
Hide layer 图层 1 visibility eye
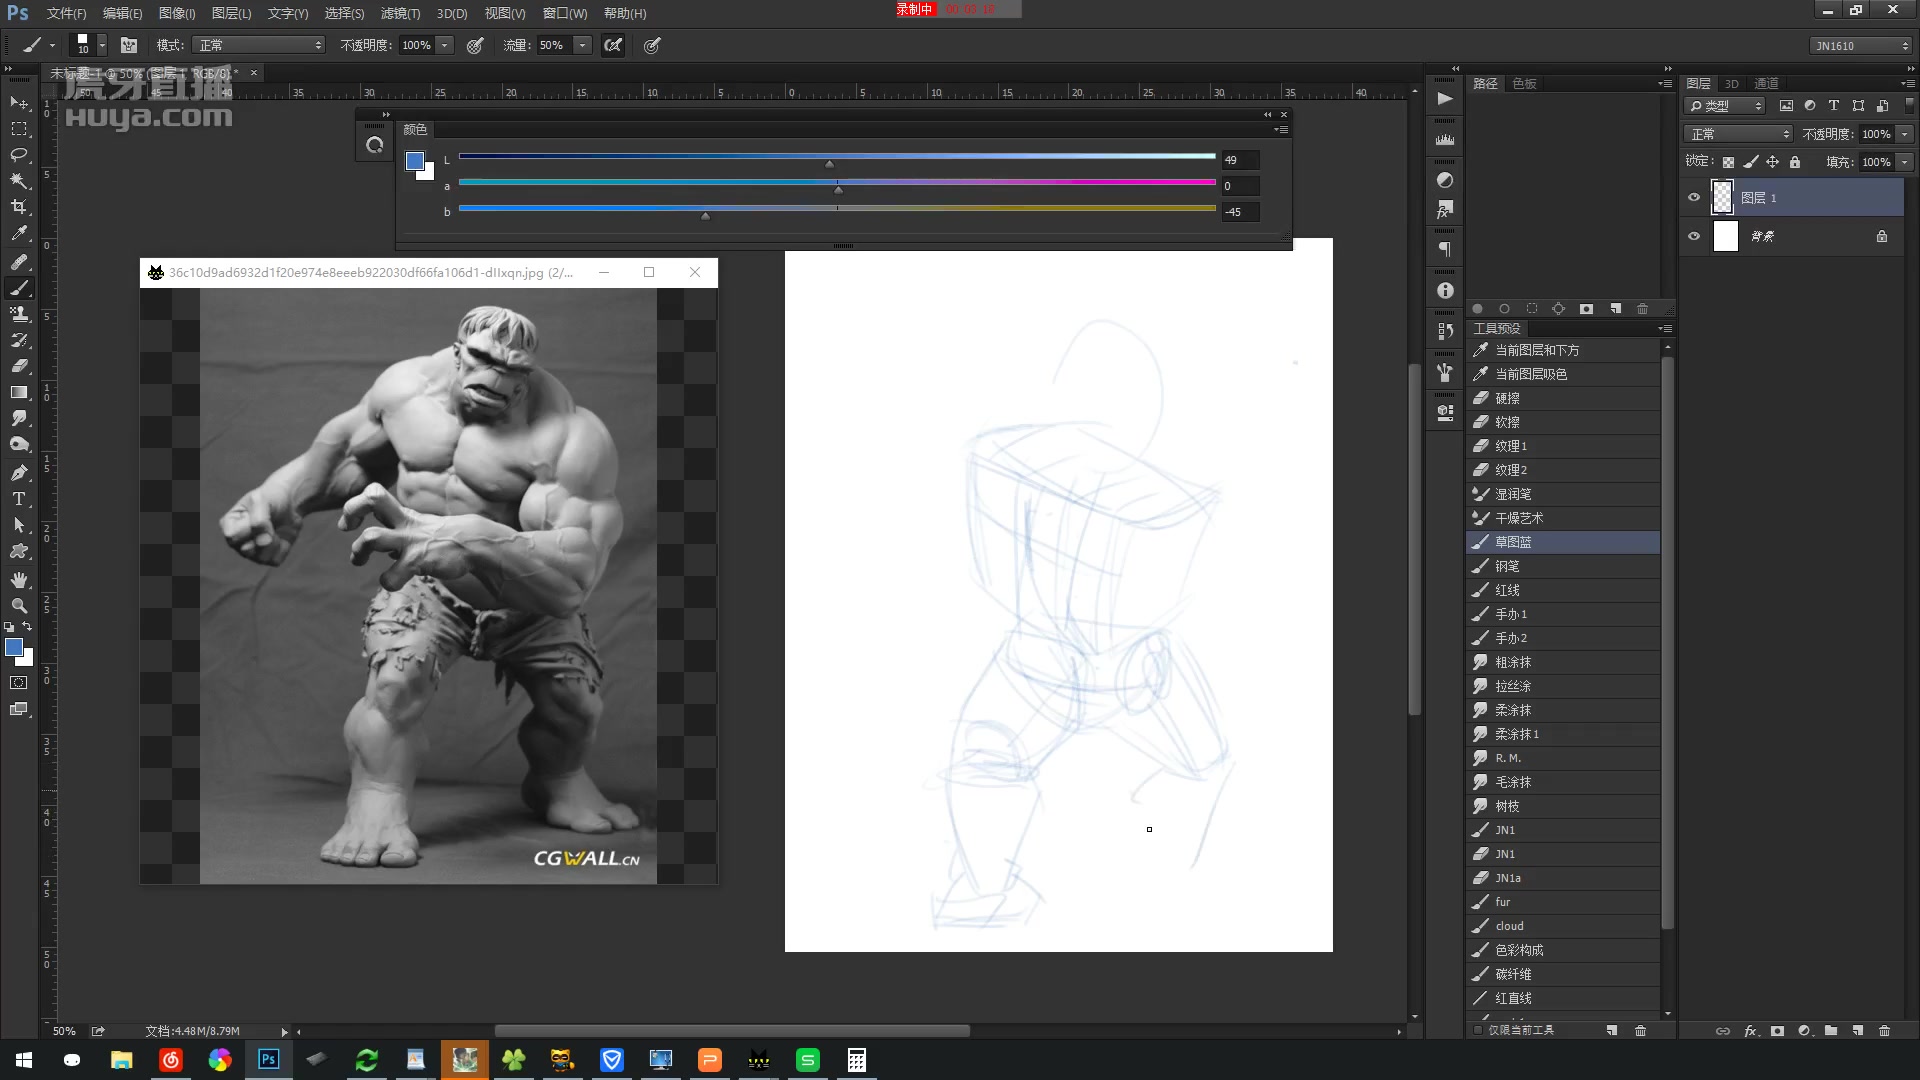[x=1694, y=198]
